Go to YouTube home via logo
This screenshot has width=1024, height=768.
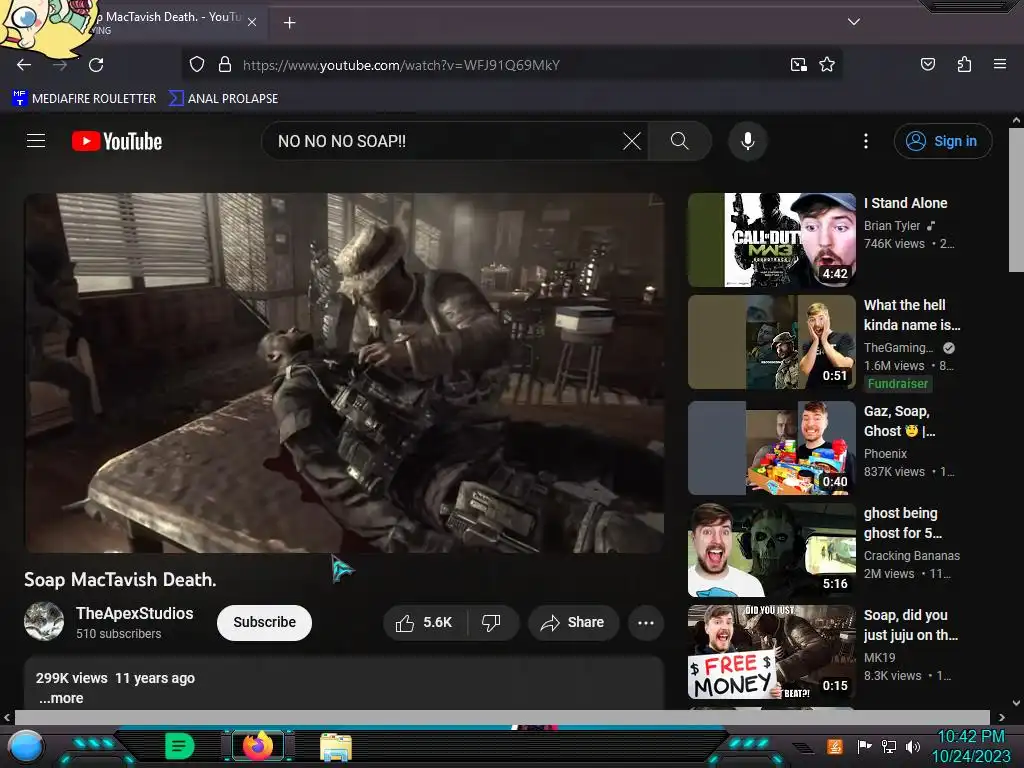[117, 141]
